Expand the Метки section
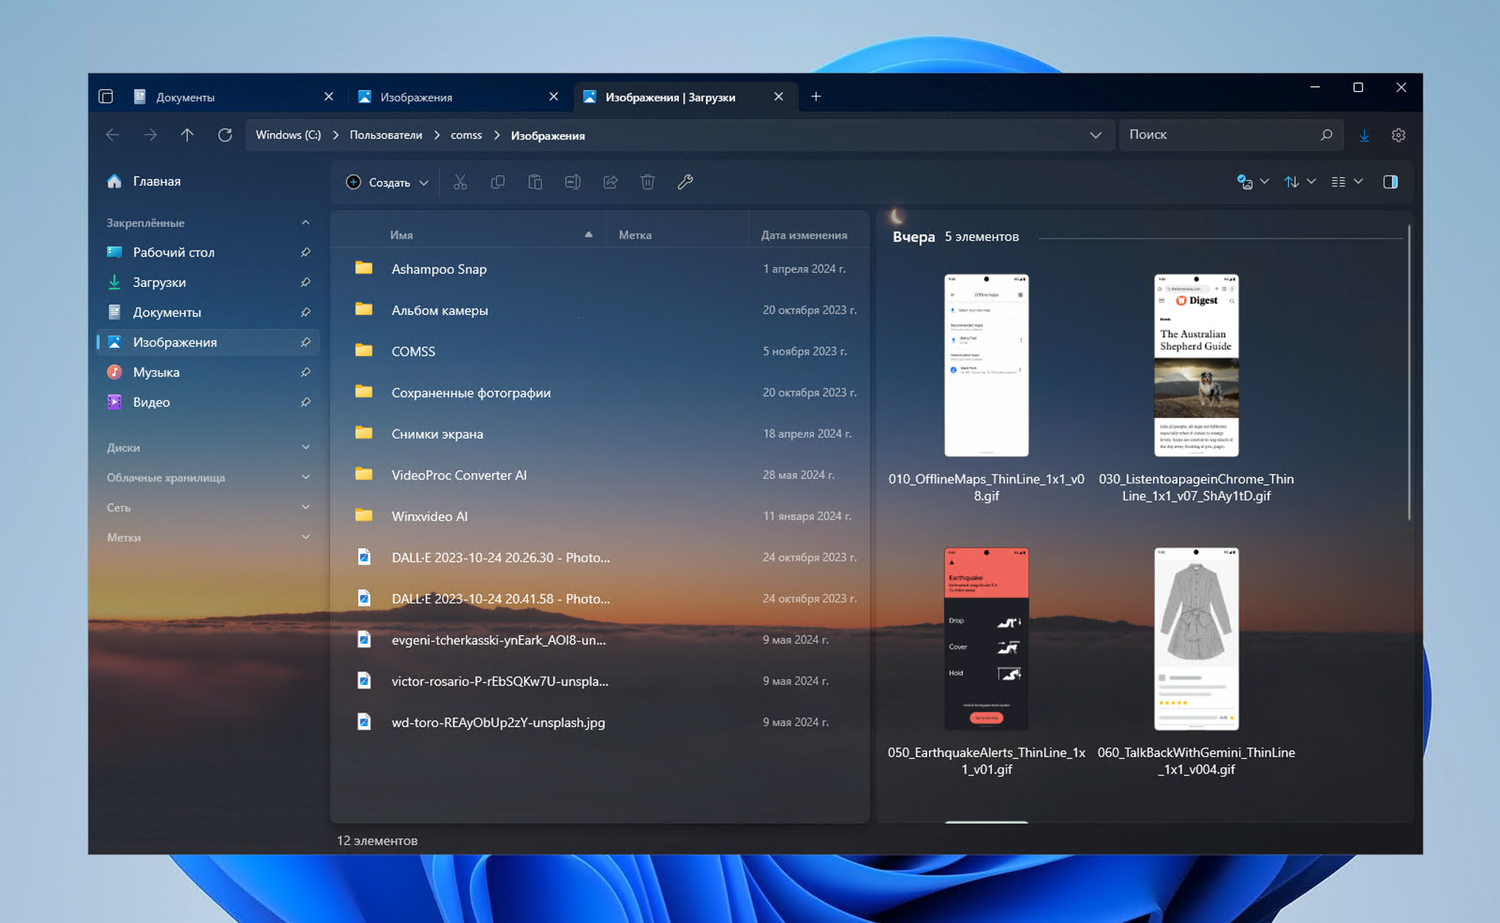1500x923 pixels. (305, 538)
